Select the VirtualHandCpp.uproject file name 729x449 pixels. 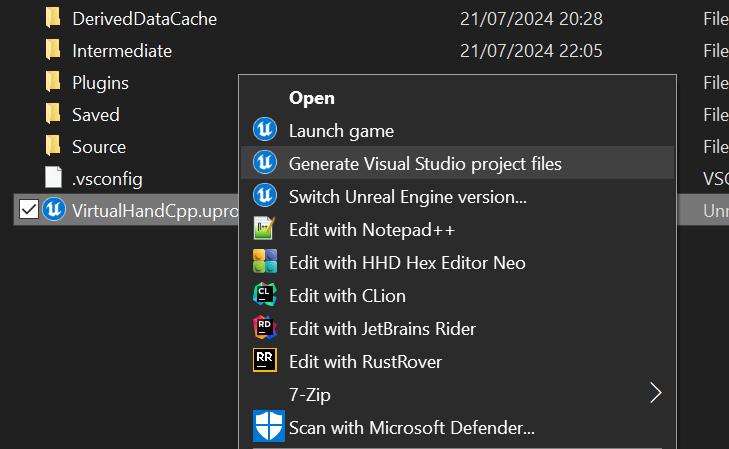tap(155, 211)
